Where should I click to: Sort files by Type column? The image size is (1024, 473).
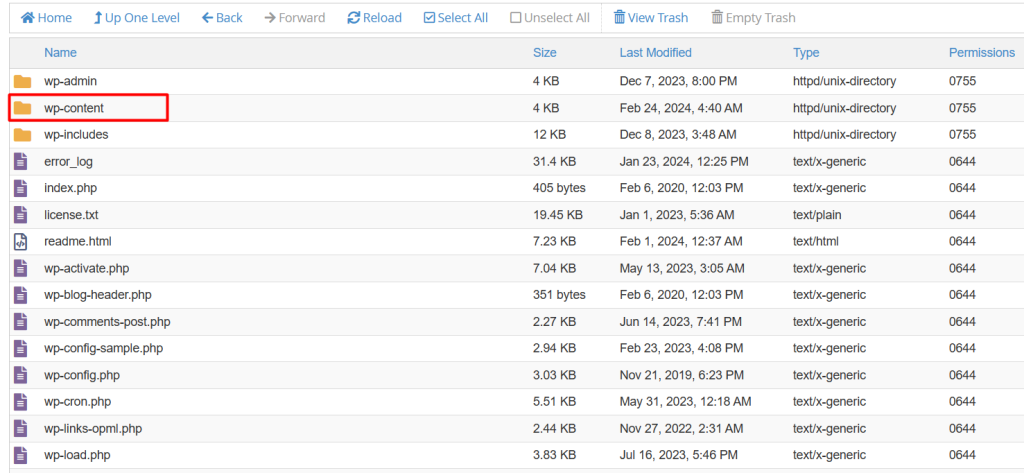(x=806, y=53)
